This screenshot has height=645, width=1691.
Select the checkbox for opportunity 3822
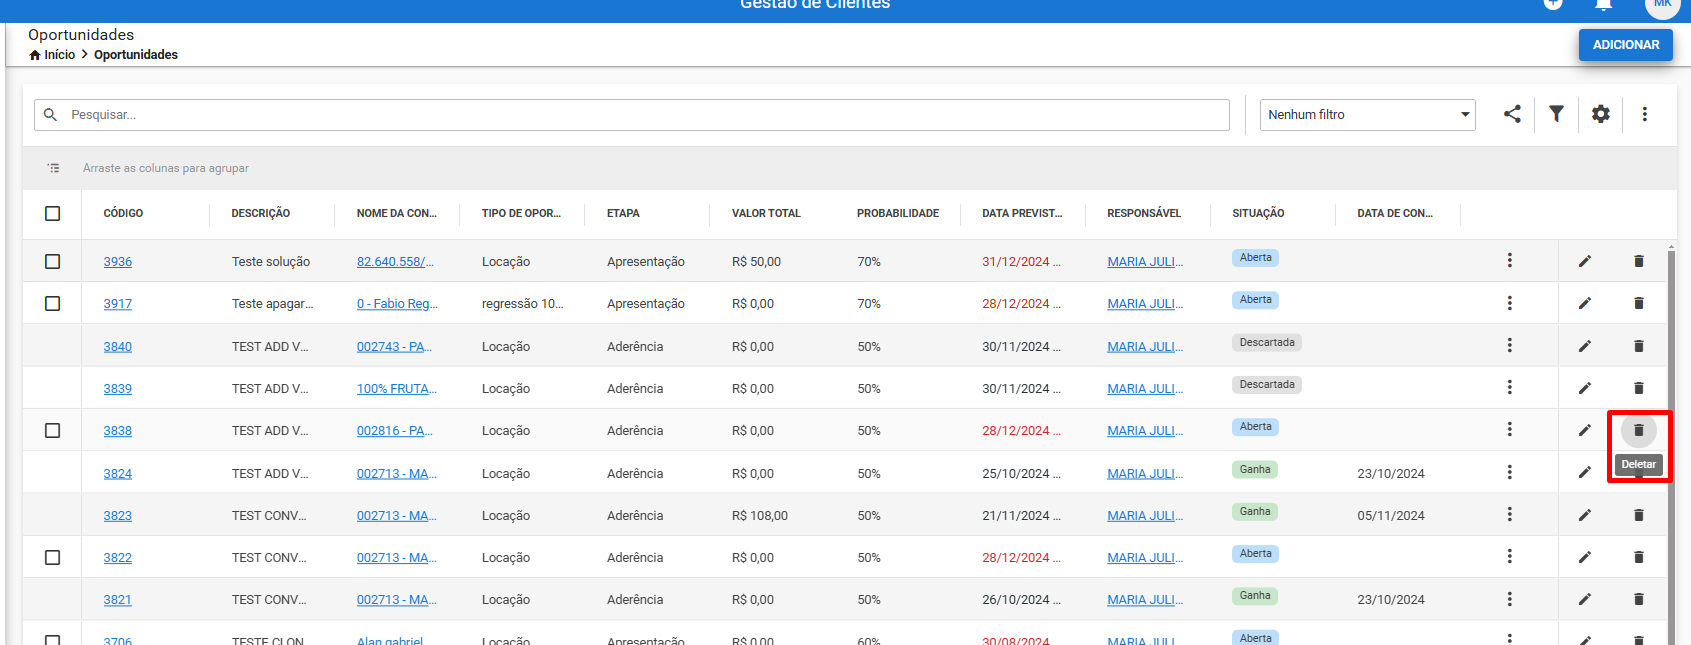coord(53,557)
